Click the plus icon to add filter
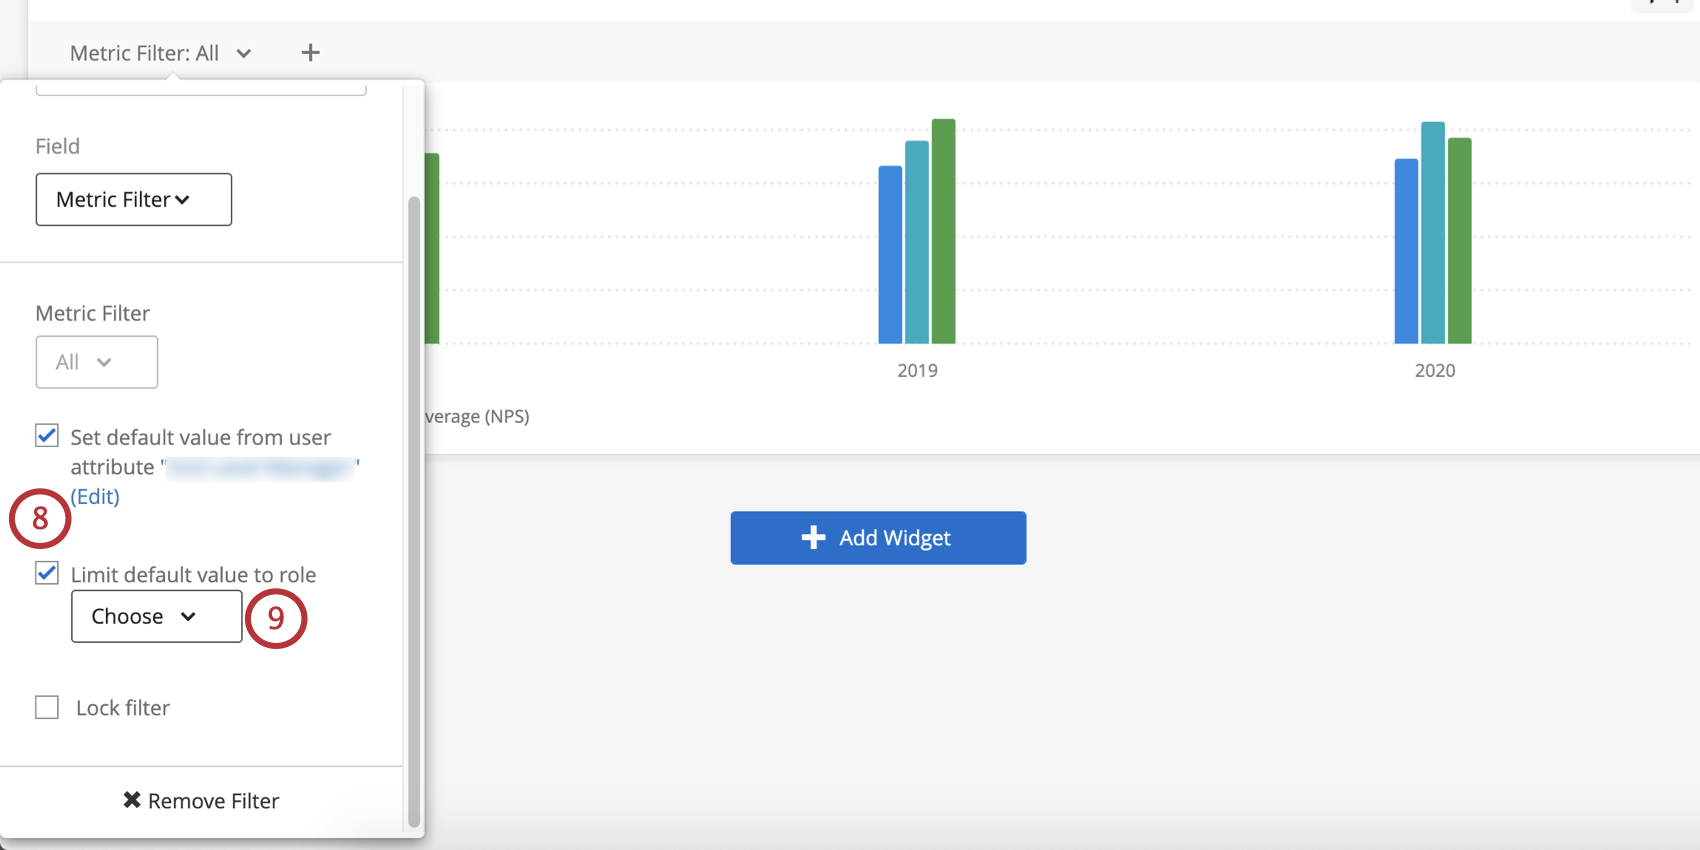The image size is (1700, 850). point(310,53)
